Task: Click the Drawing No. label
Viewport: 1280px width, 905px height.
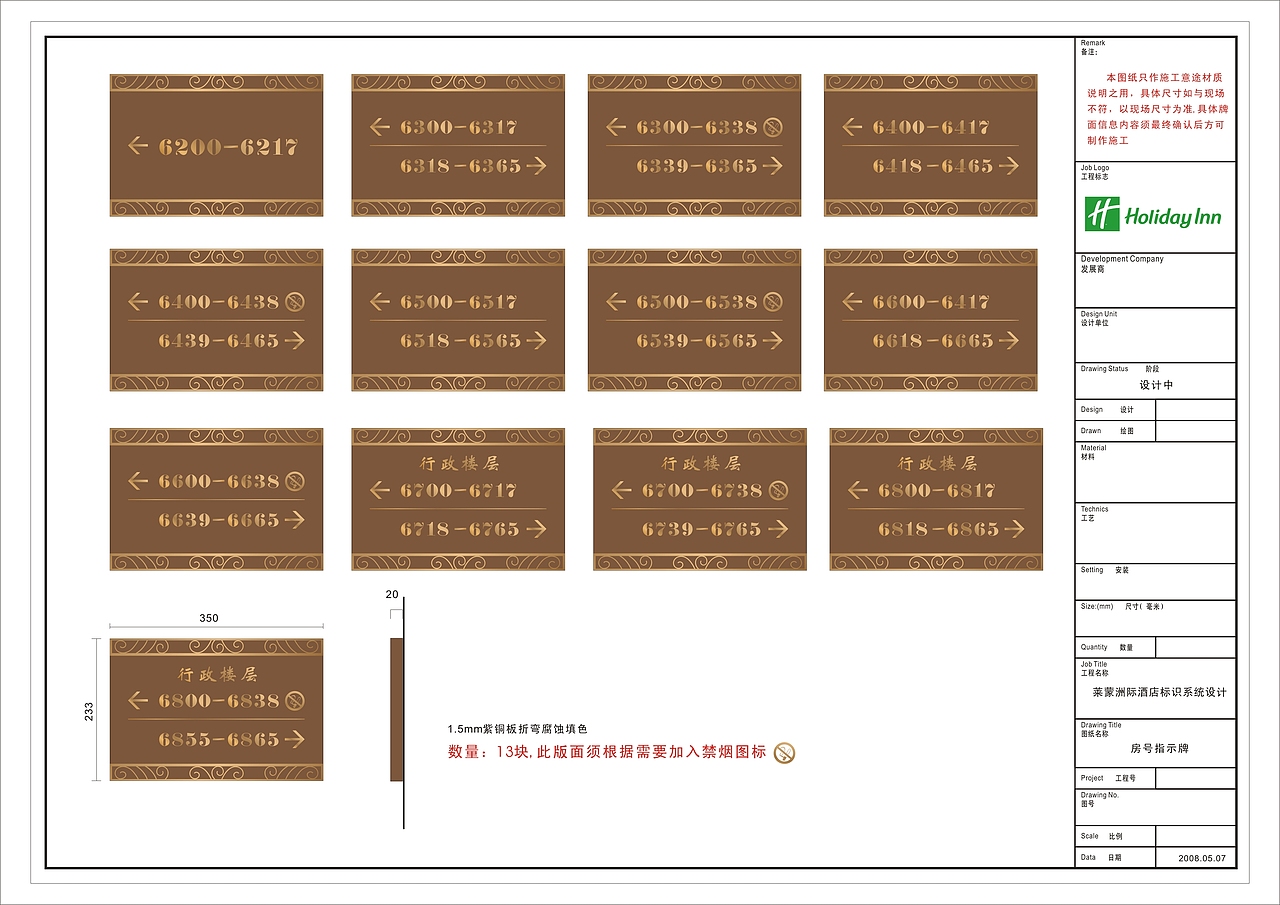Action: tap(1100, 795)
